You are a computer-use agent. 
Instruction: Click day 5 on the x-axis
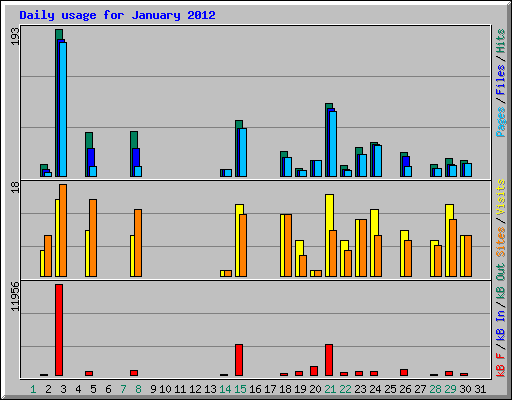93,389
